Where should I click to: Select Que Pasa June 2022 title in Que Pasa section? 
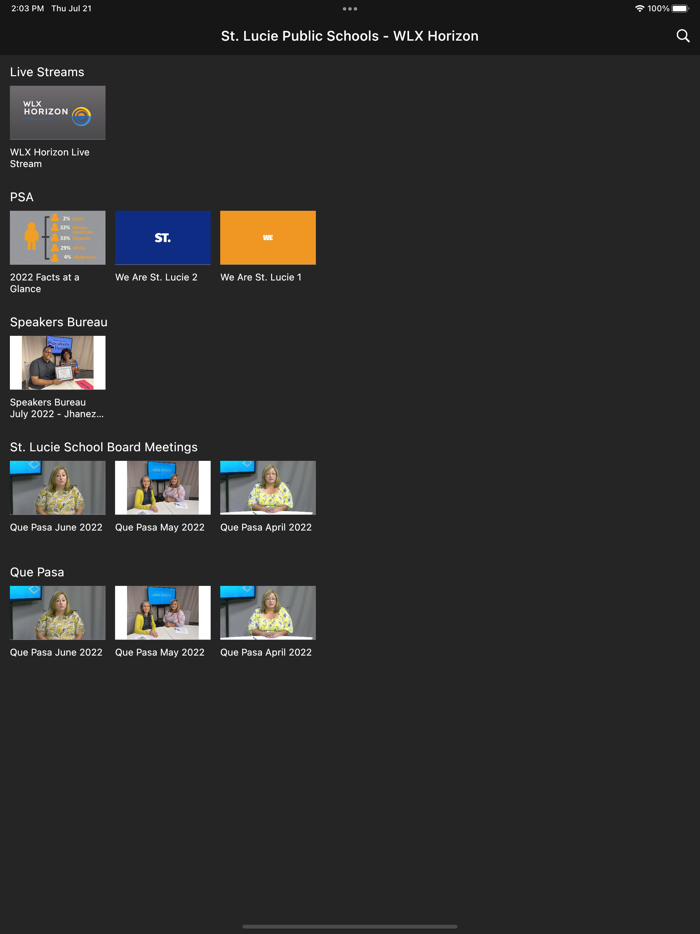click(56, 652)
